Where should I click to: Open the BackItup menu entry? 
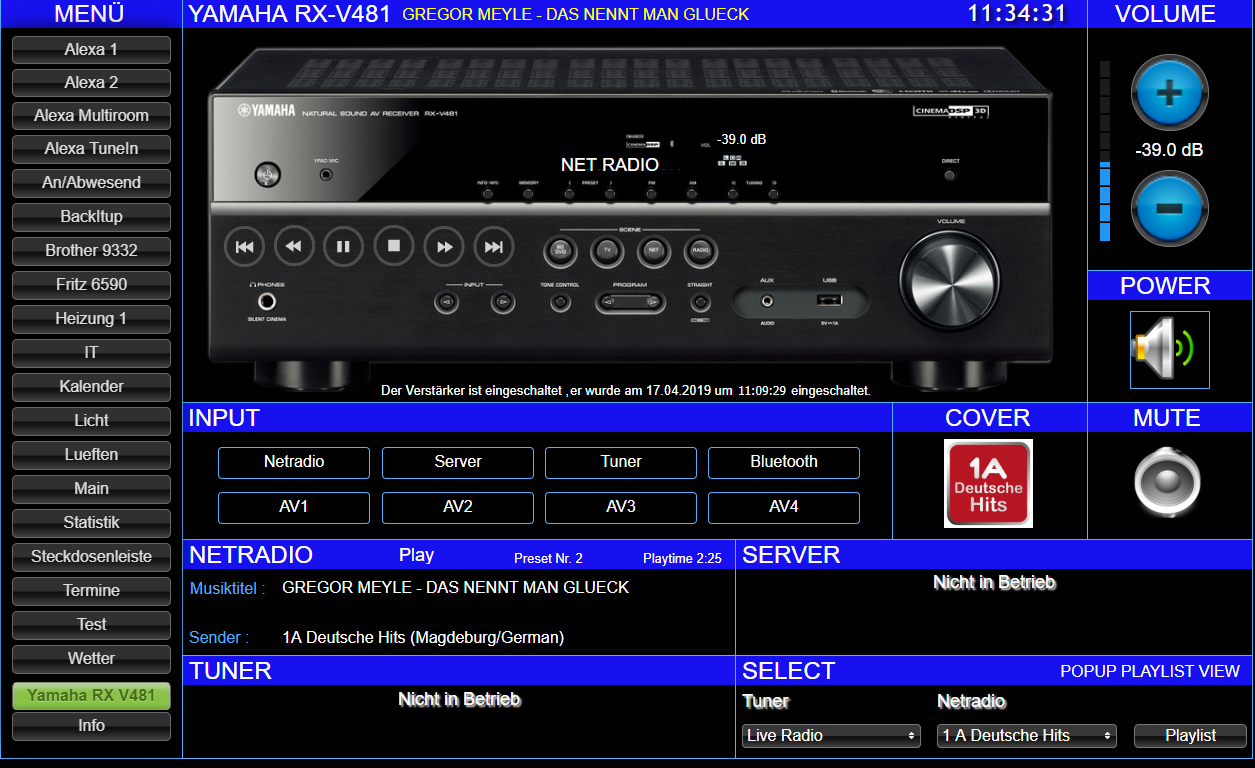(x=91, y=217)
